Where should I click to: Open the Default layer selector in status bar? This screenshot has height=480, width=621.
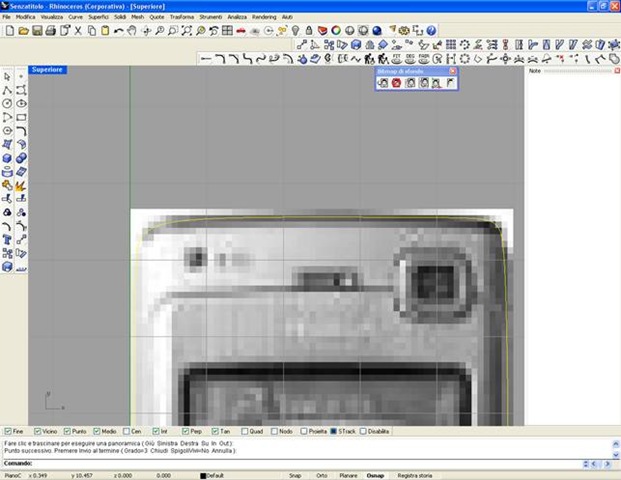pos(222,475)
